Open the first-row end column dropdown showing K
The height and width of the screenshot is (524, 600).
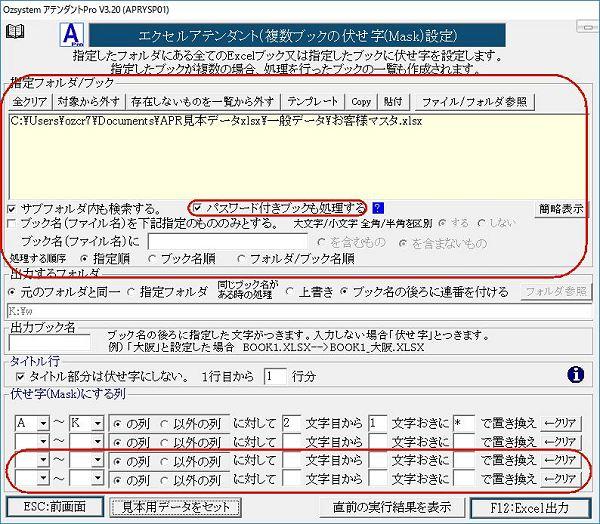[x=98, y=423]
